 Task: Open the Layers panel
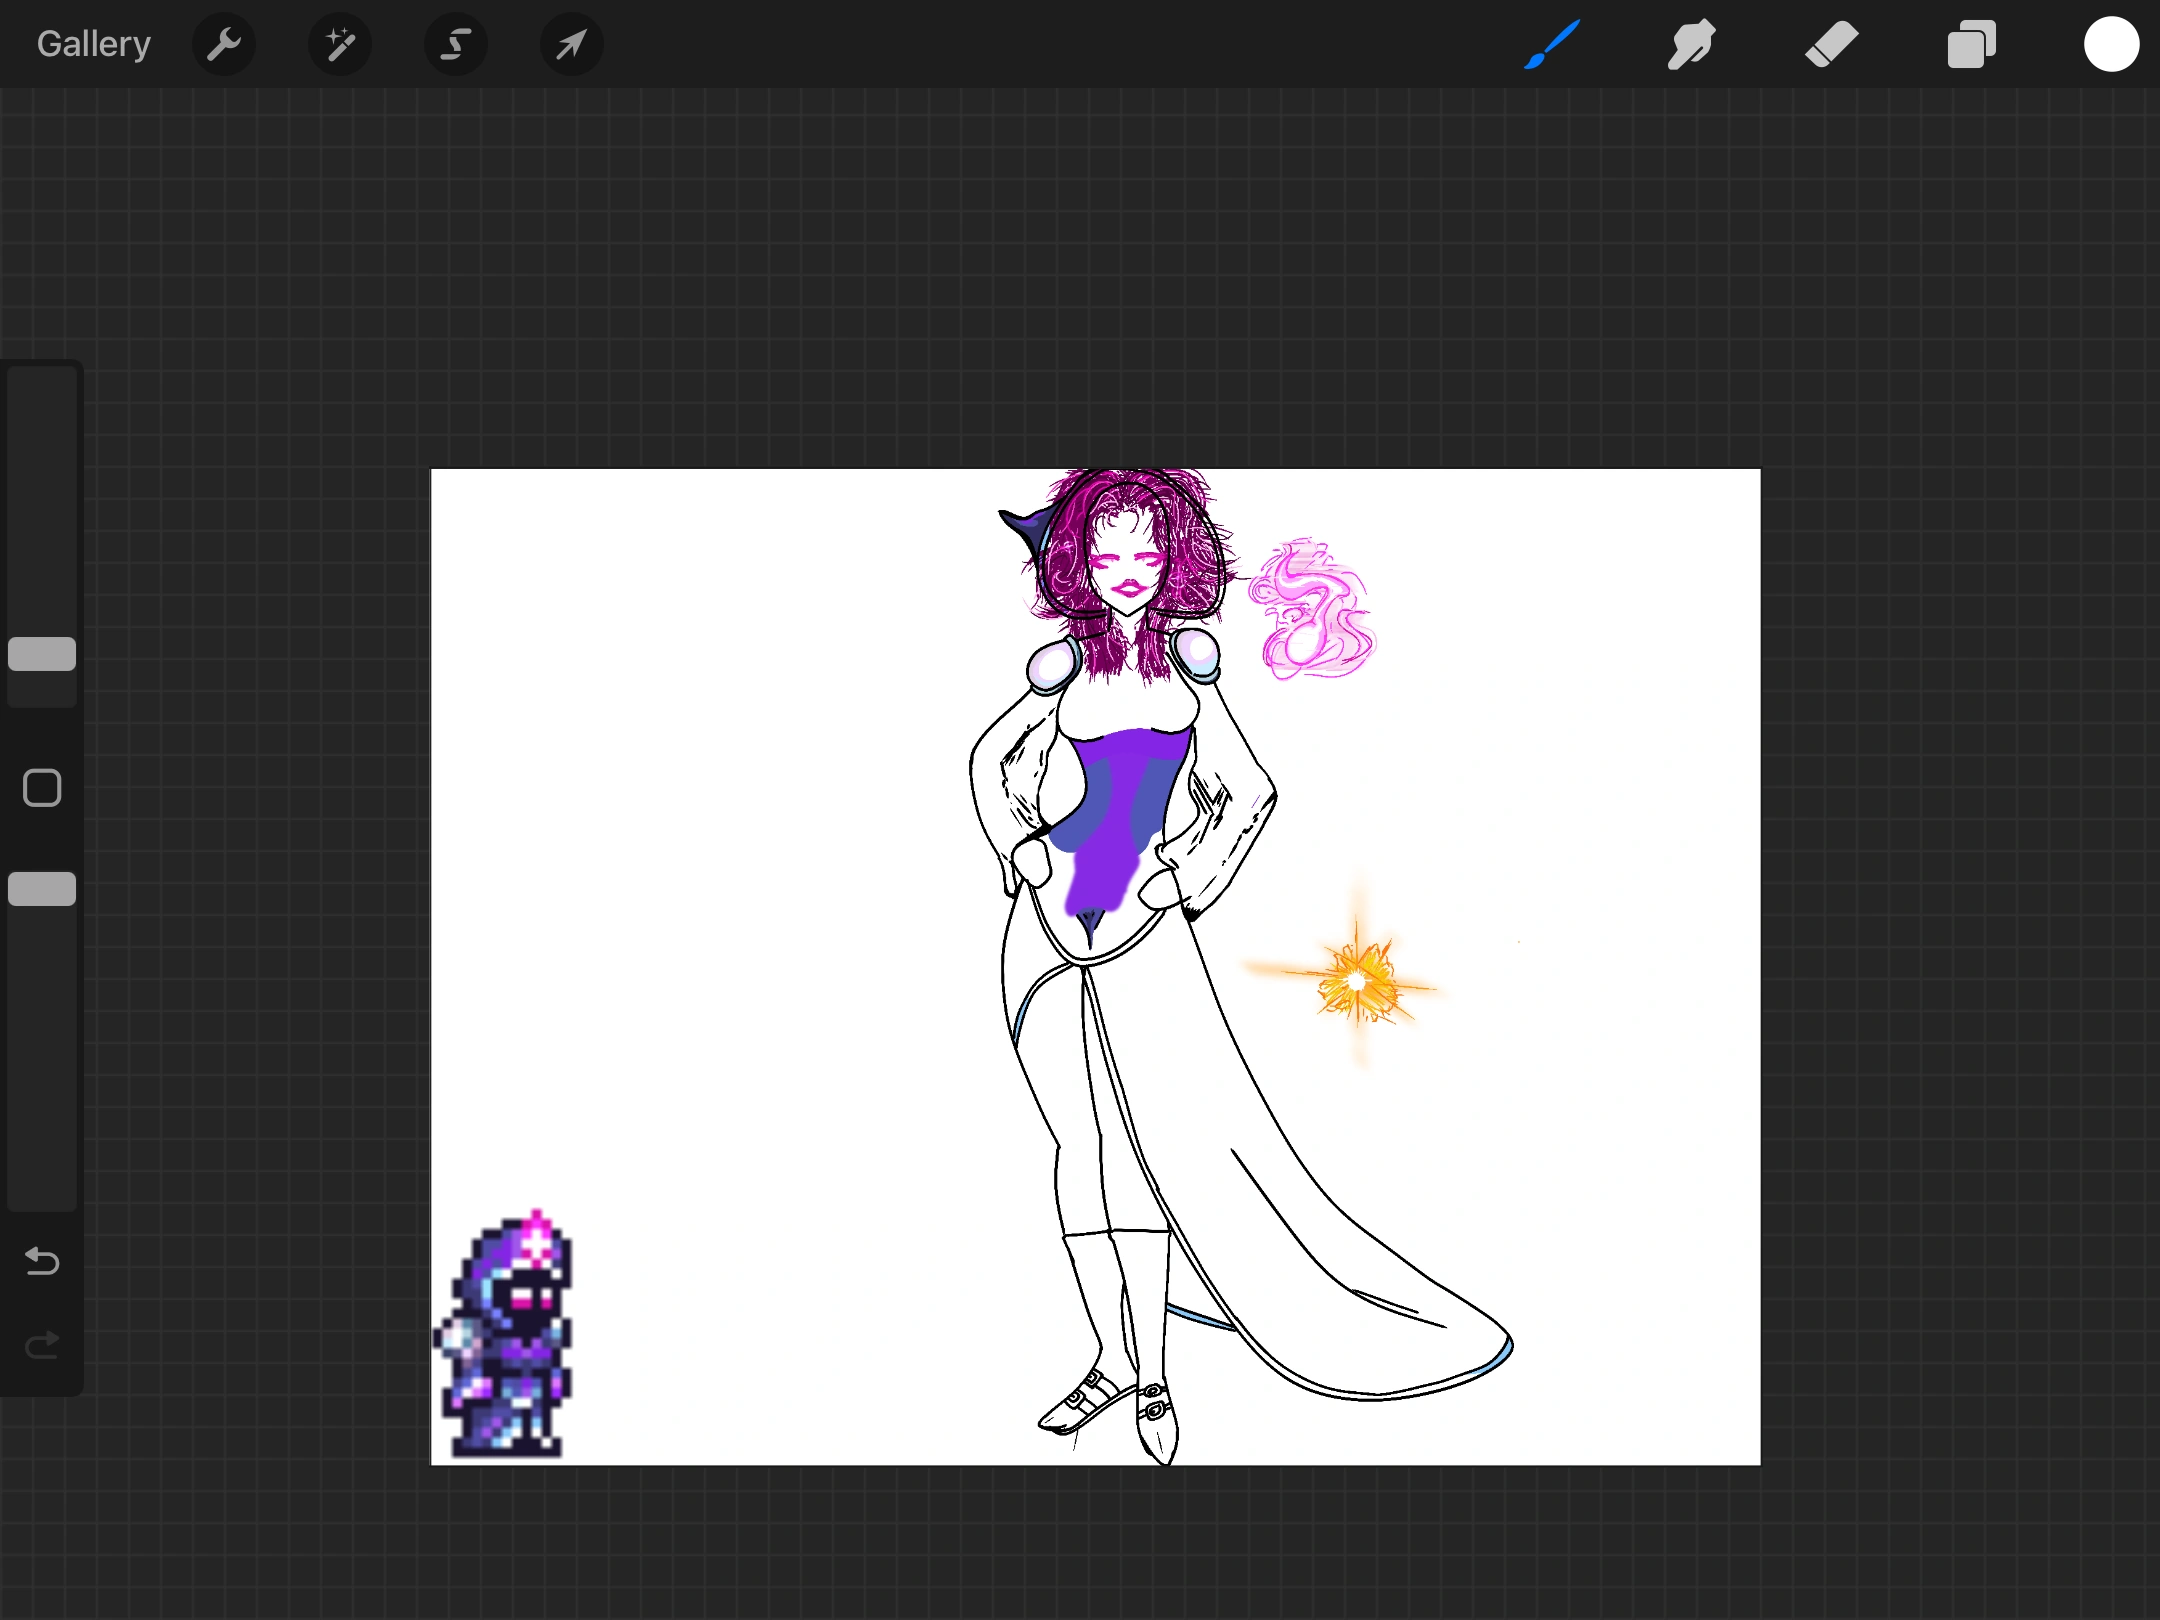coord(1971,44)
